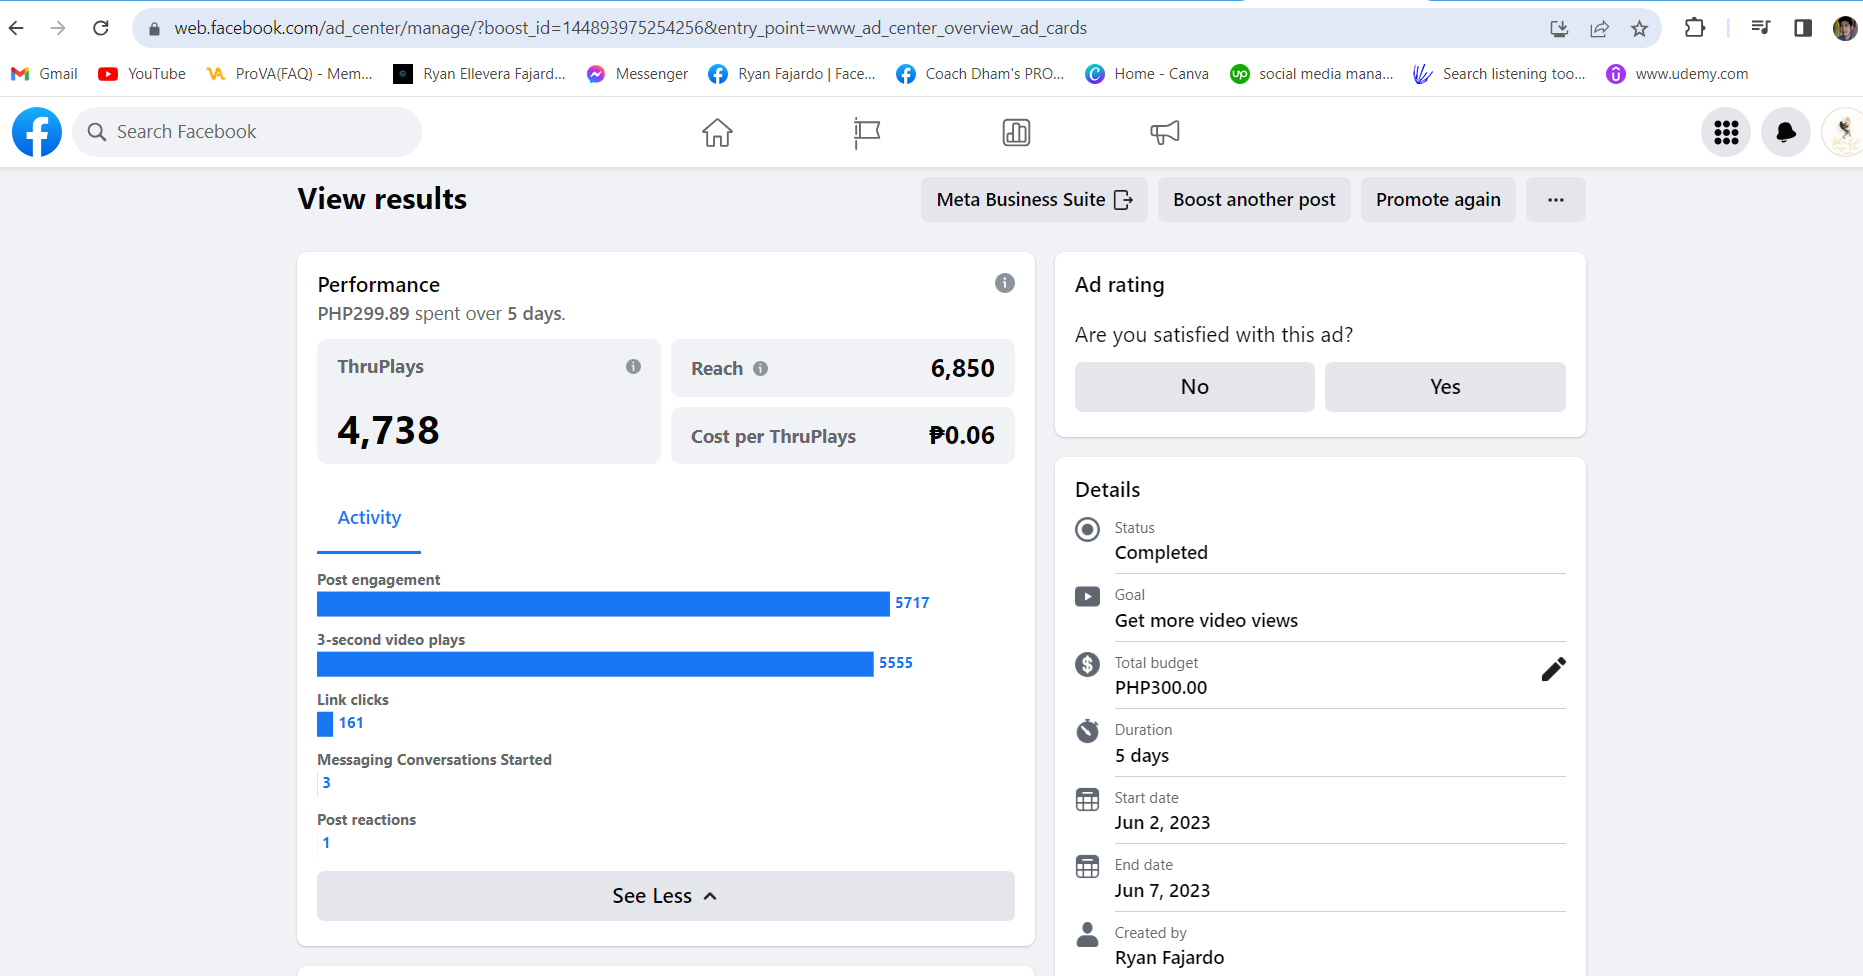
Task: Switch to the Activity tab
Action: pyautogui.click(x=369, y=518)
